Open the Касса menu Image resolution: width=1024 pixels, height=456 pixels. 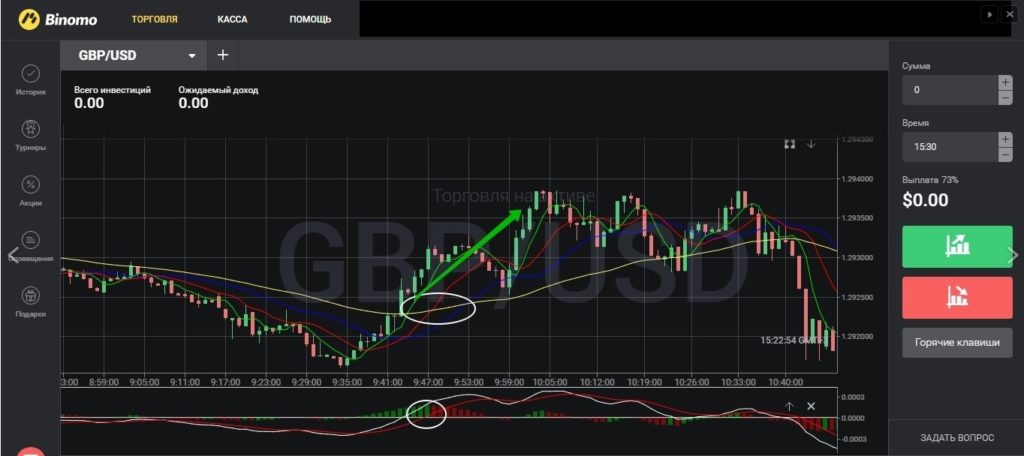tap(232, 20)
